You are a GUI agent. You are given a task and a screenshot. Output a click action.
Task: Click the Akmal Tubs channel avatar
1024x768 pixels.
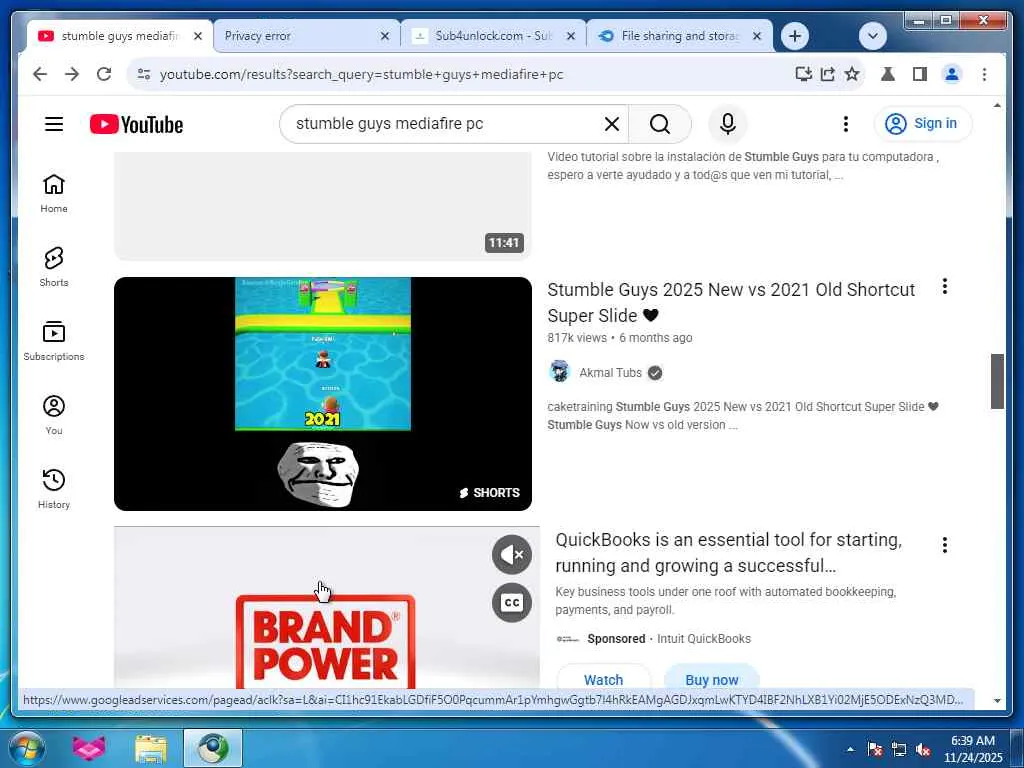pos(560,372)
